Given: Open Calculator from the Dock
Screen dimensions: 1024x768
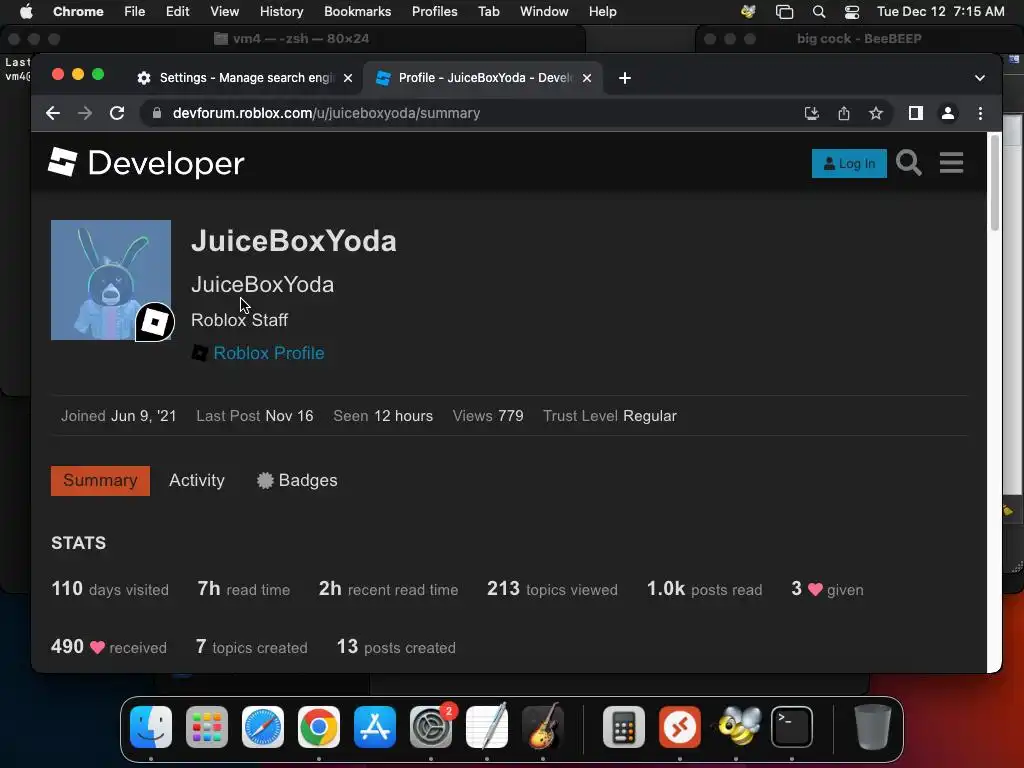Looking at the screenshot, I should [624, 727].
